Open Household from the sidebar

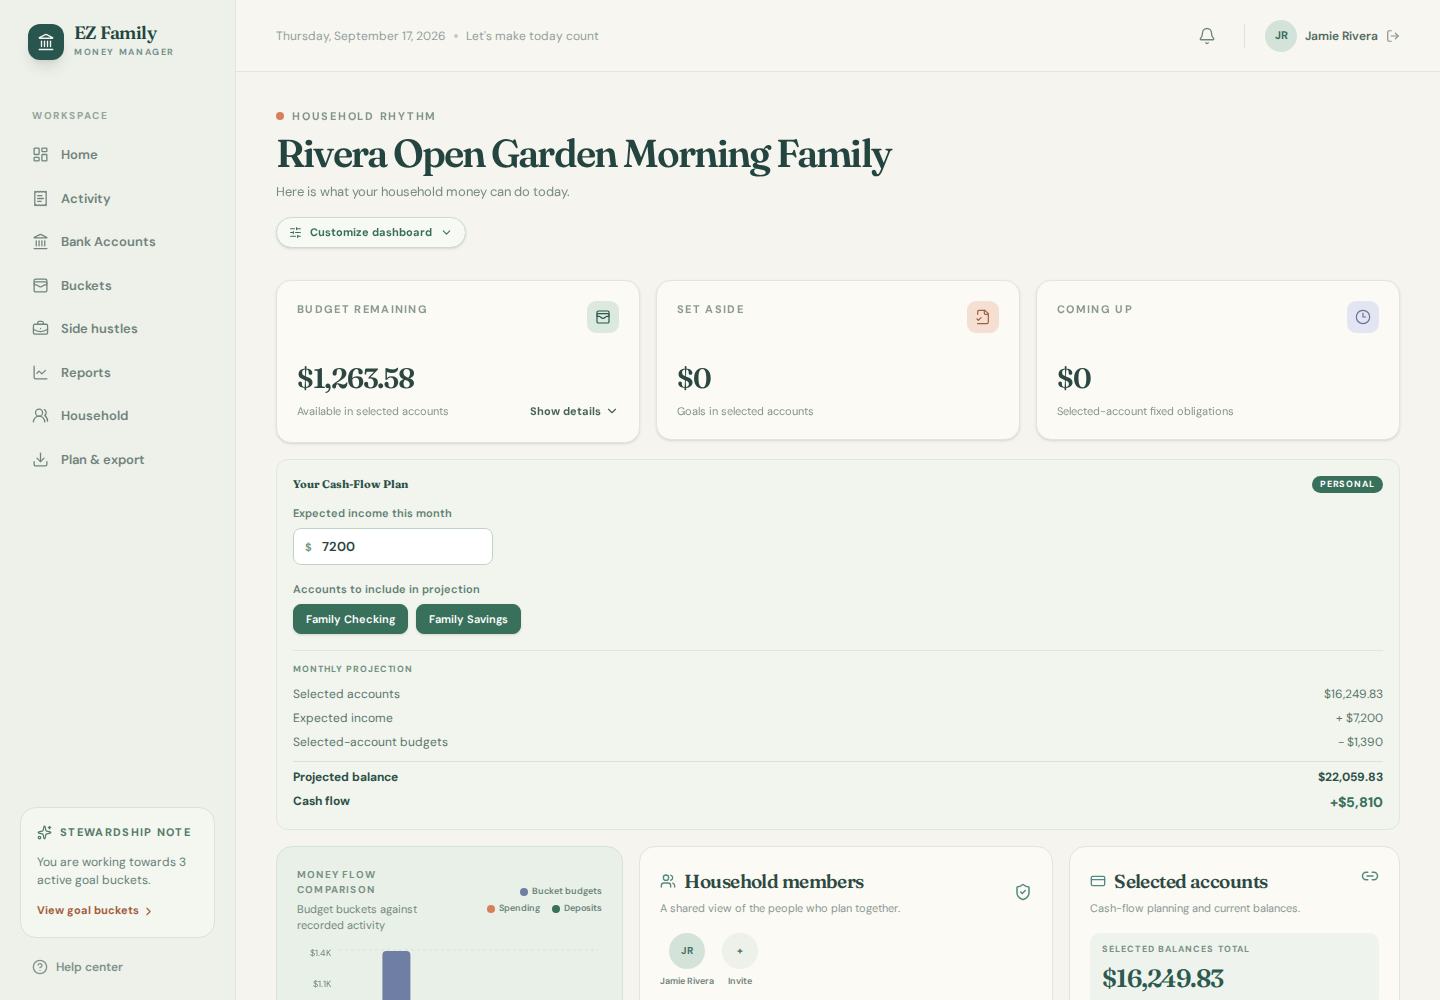pos(118,416)
